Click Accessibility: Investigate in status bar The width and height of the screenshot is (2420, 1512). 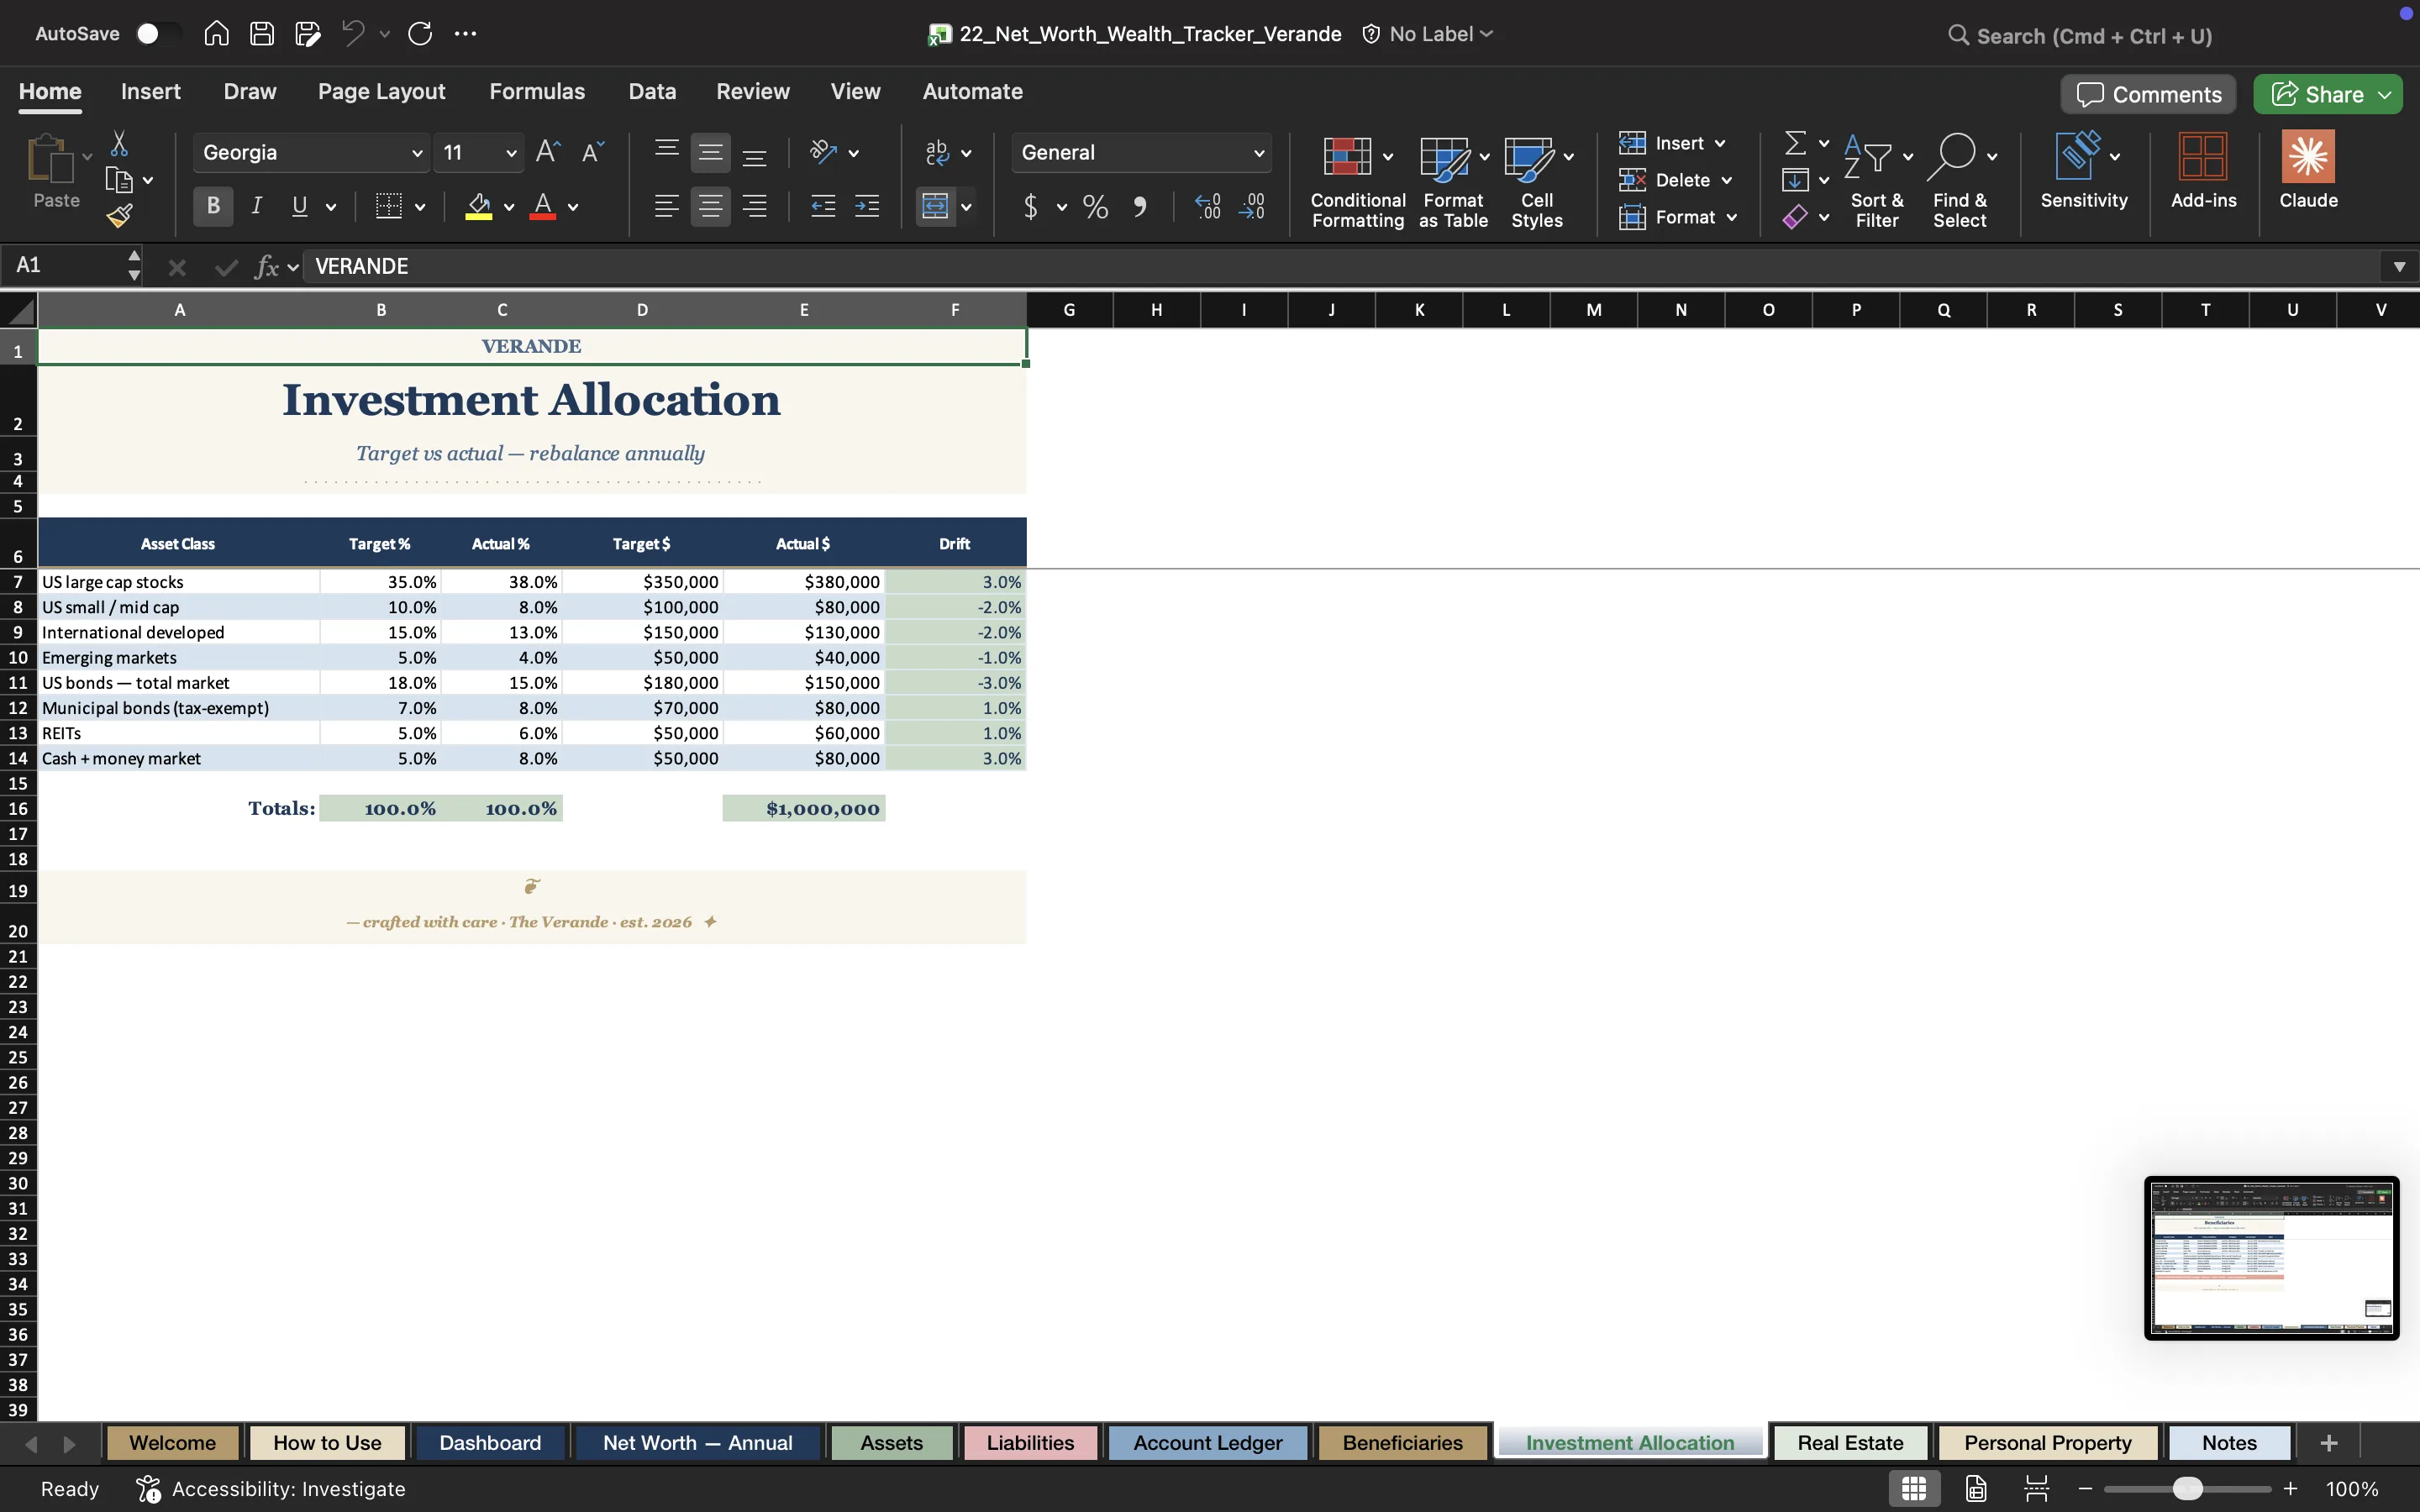pyautogui.click(x=271, y=1489)
